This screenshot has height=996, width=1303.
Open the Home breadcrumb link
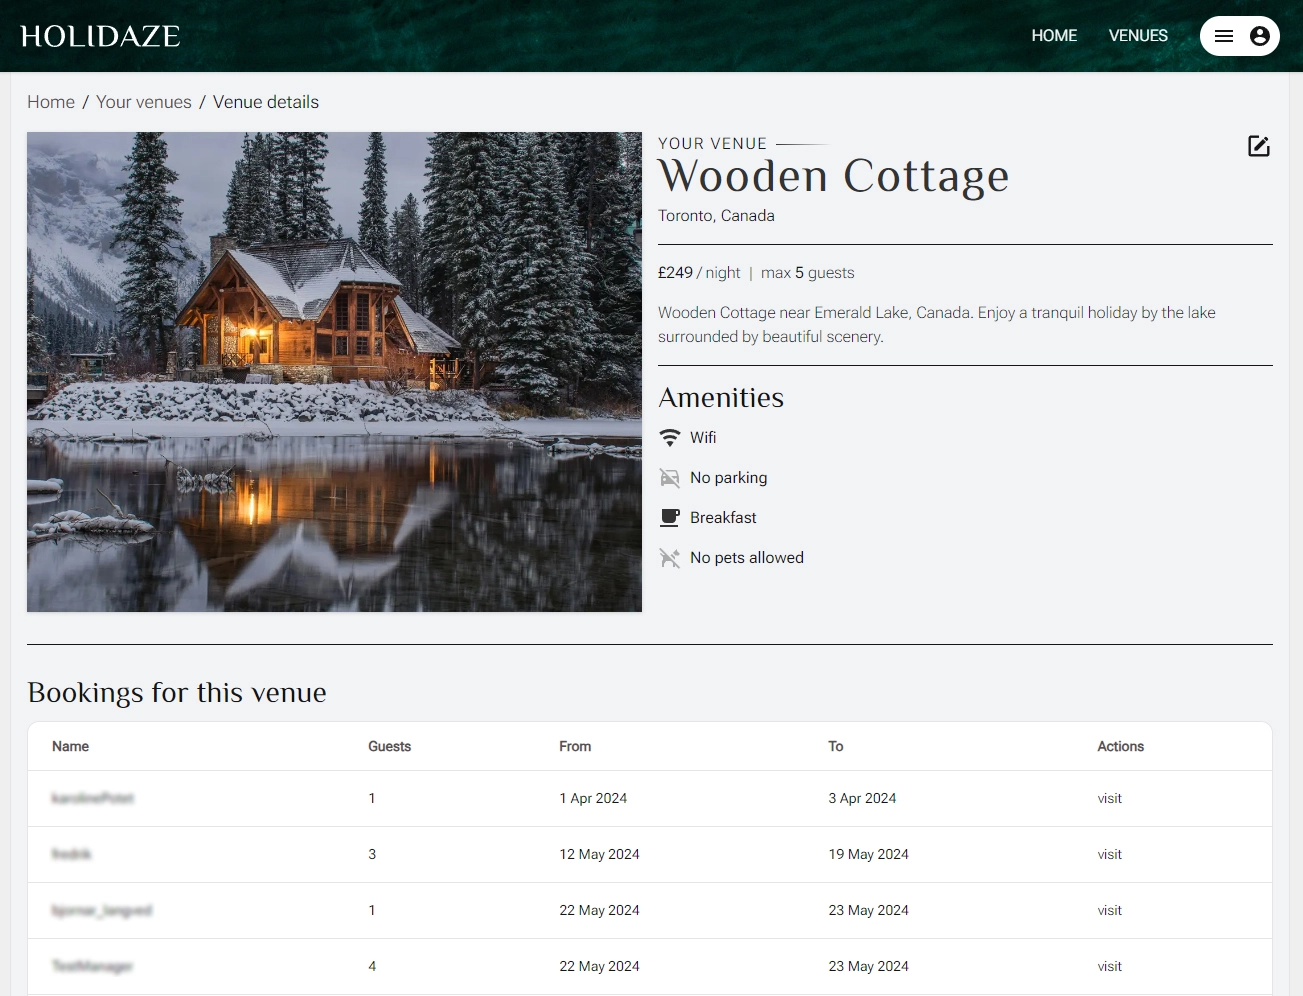[x=50, y=101]
